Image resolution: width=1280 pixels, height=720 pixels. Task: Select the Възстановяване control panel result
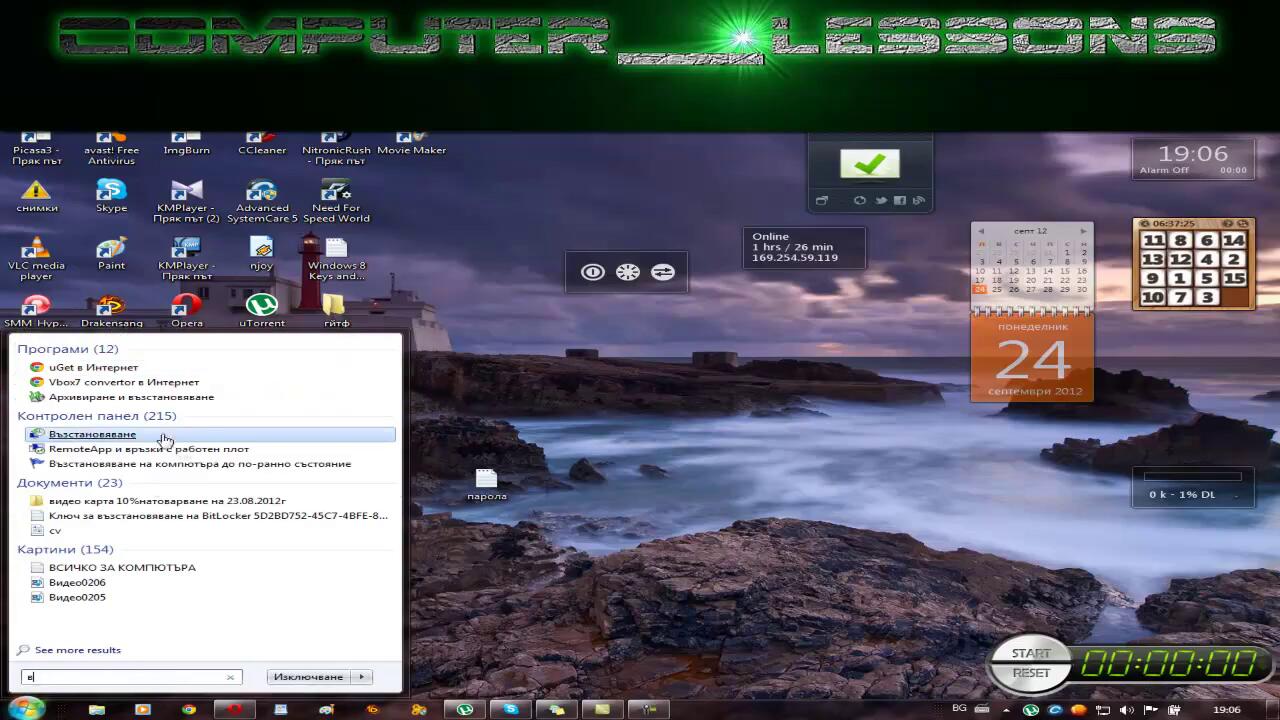click(x=92, y=435)
